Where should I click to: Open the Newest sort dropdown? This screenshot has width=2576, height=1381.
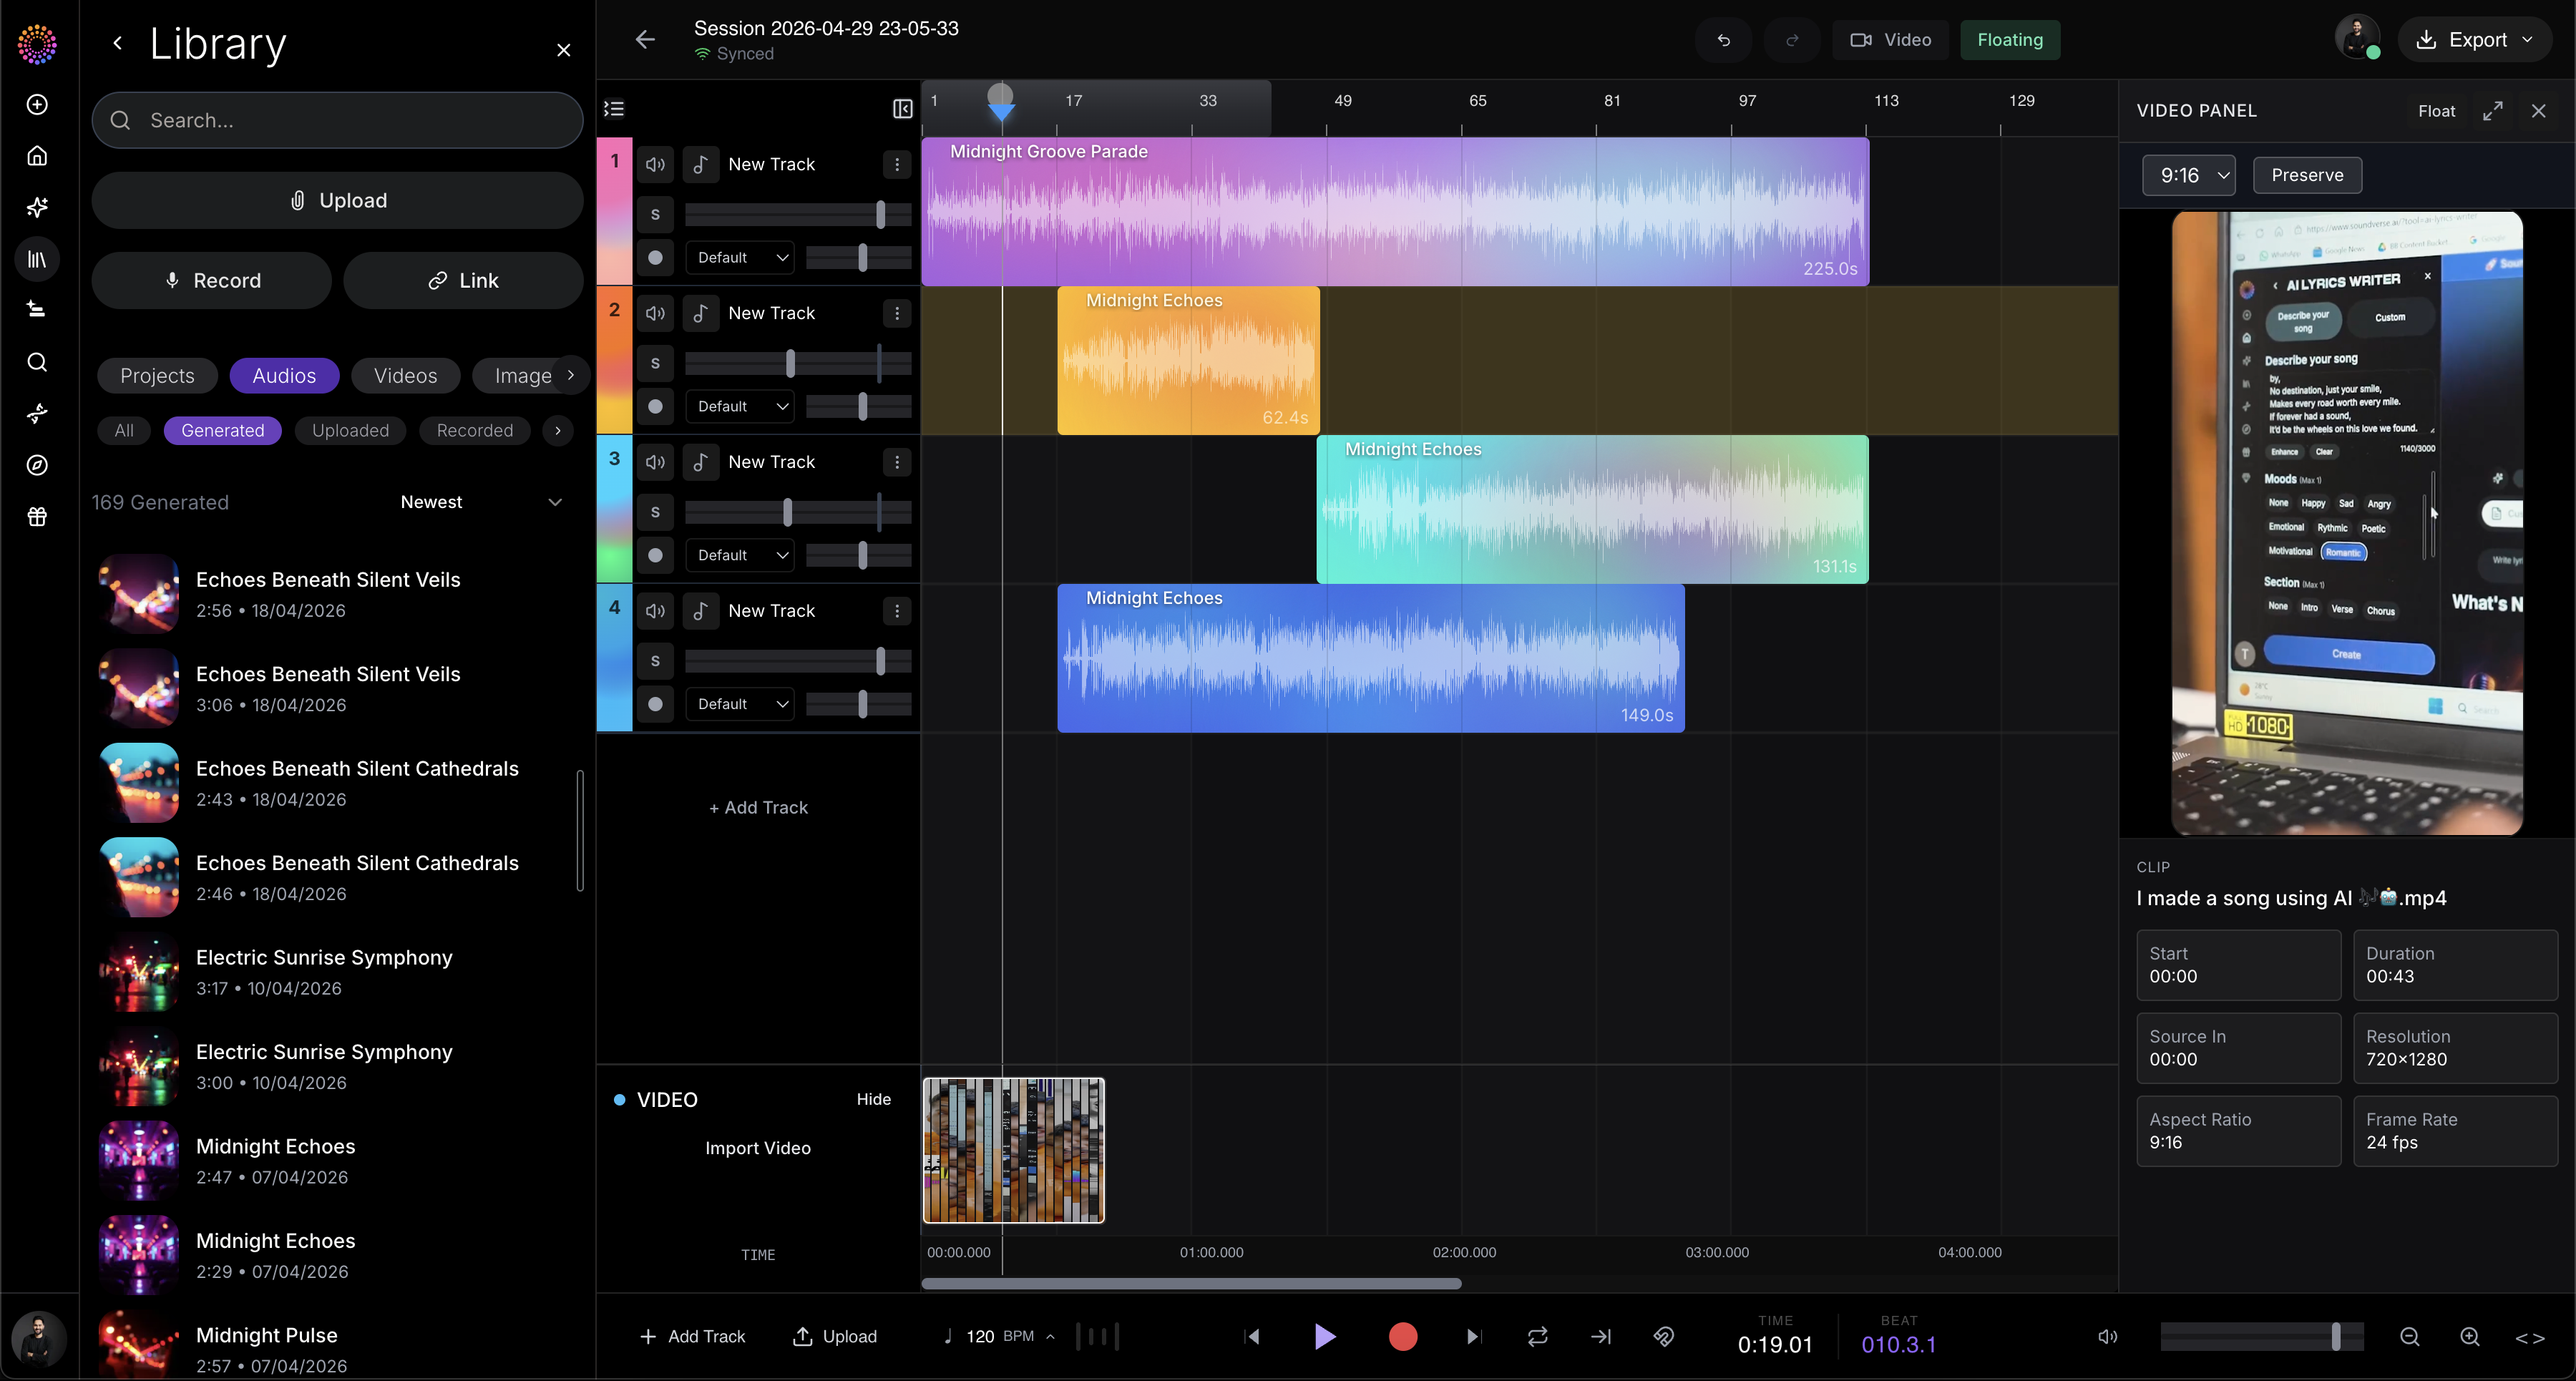[x=481, y=502]
